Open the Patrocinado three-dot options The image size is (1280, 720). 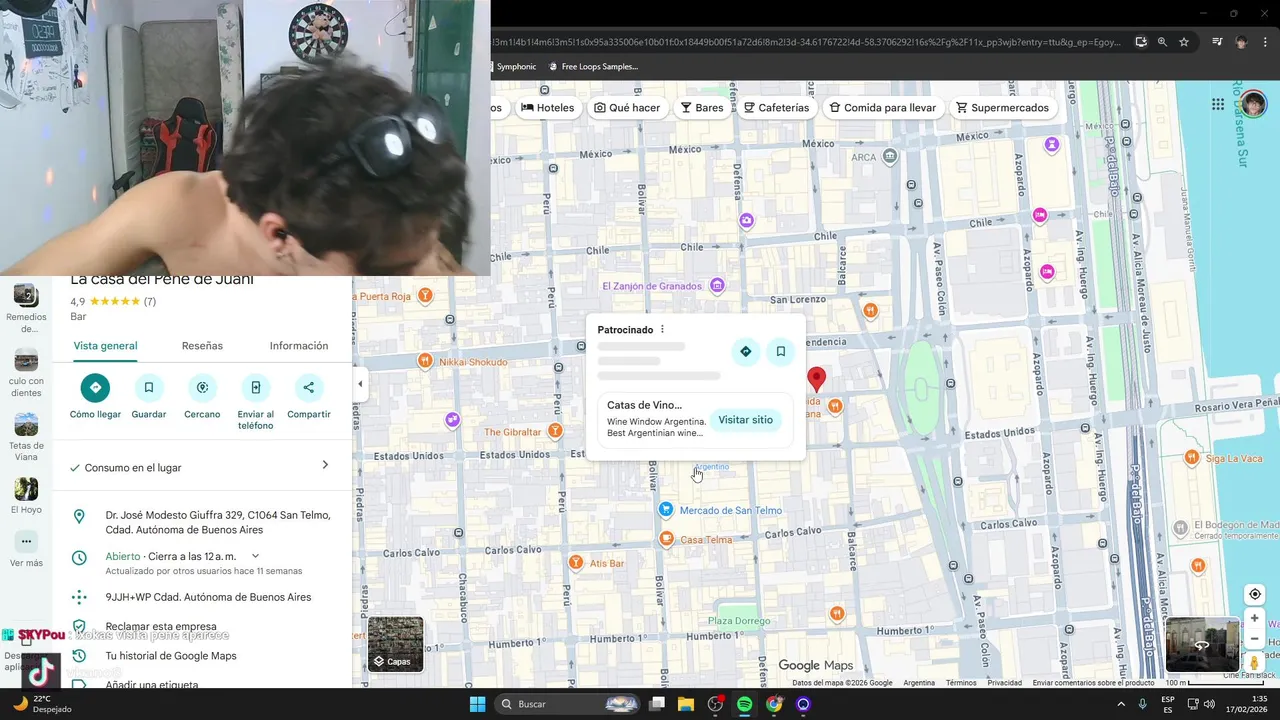pos(662,330)
